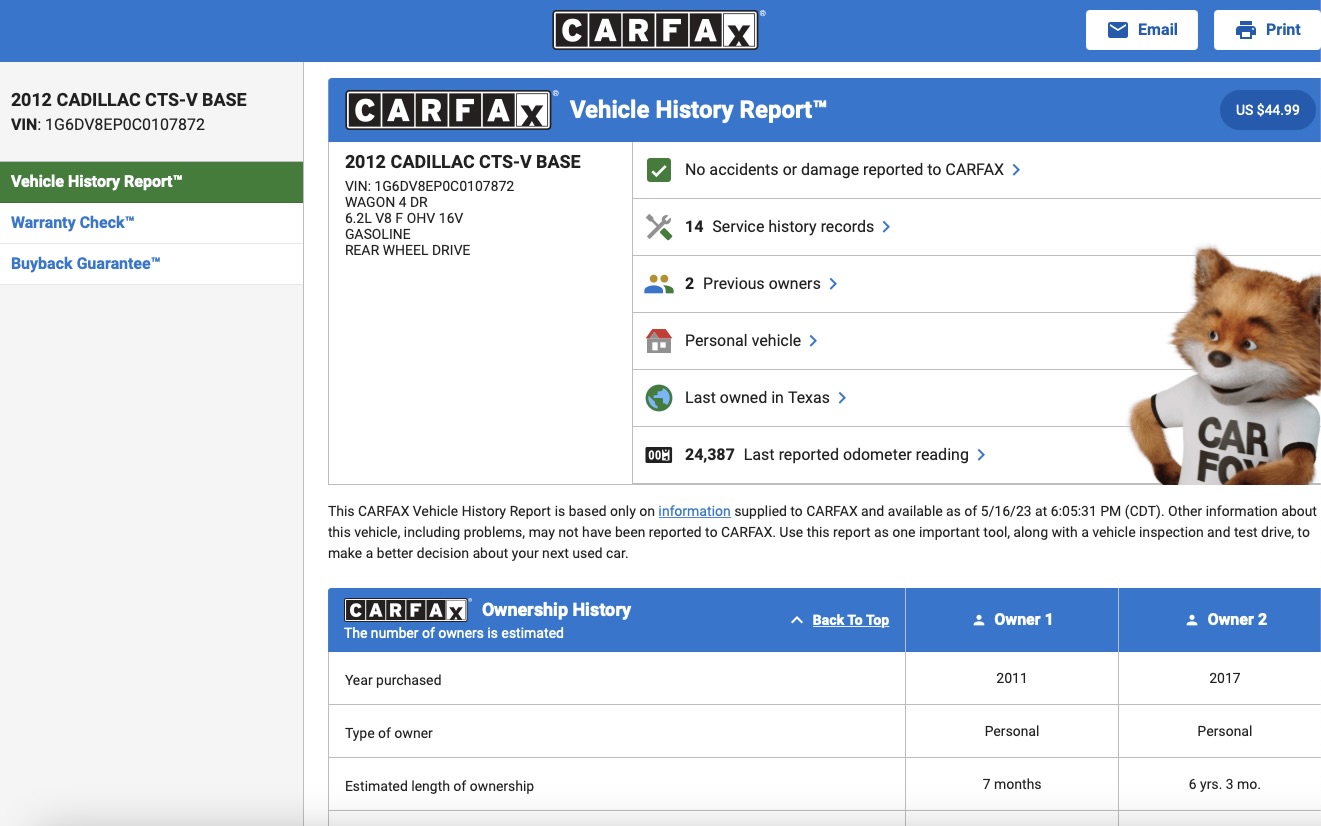Click the Ownership History section title

tap(556, 610)
